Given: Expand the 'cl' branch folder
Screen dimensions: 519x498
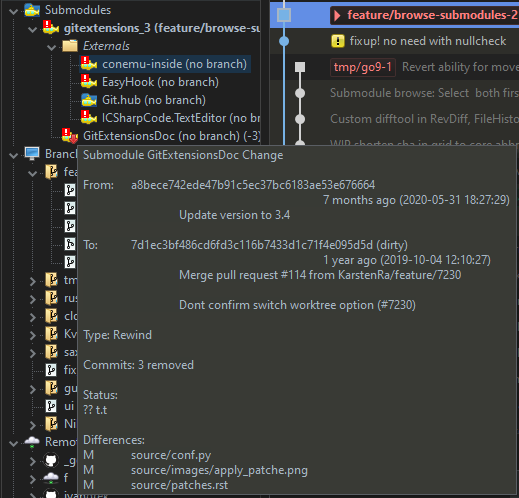Looking at the screenshot, I should click(x=32, y=317).
